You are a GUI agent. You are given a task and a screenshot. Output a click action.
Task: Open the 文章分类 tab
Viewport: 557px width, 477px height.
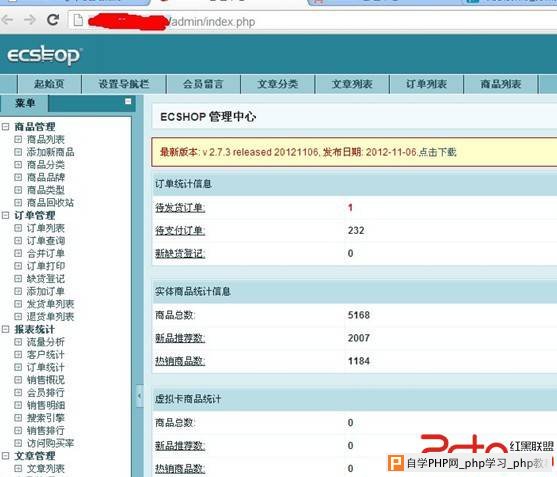pyautogui.click(x=278, y=84)
